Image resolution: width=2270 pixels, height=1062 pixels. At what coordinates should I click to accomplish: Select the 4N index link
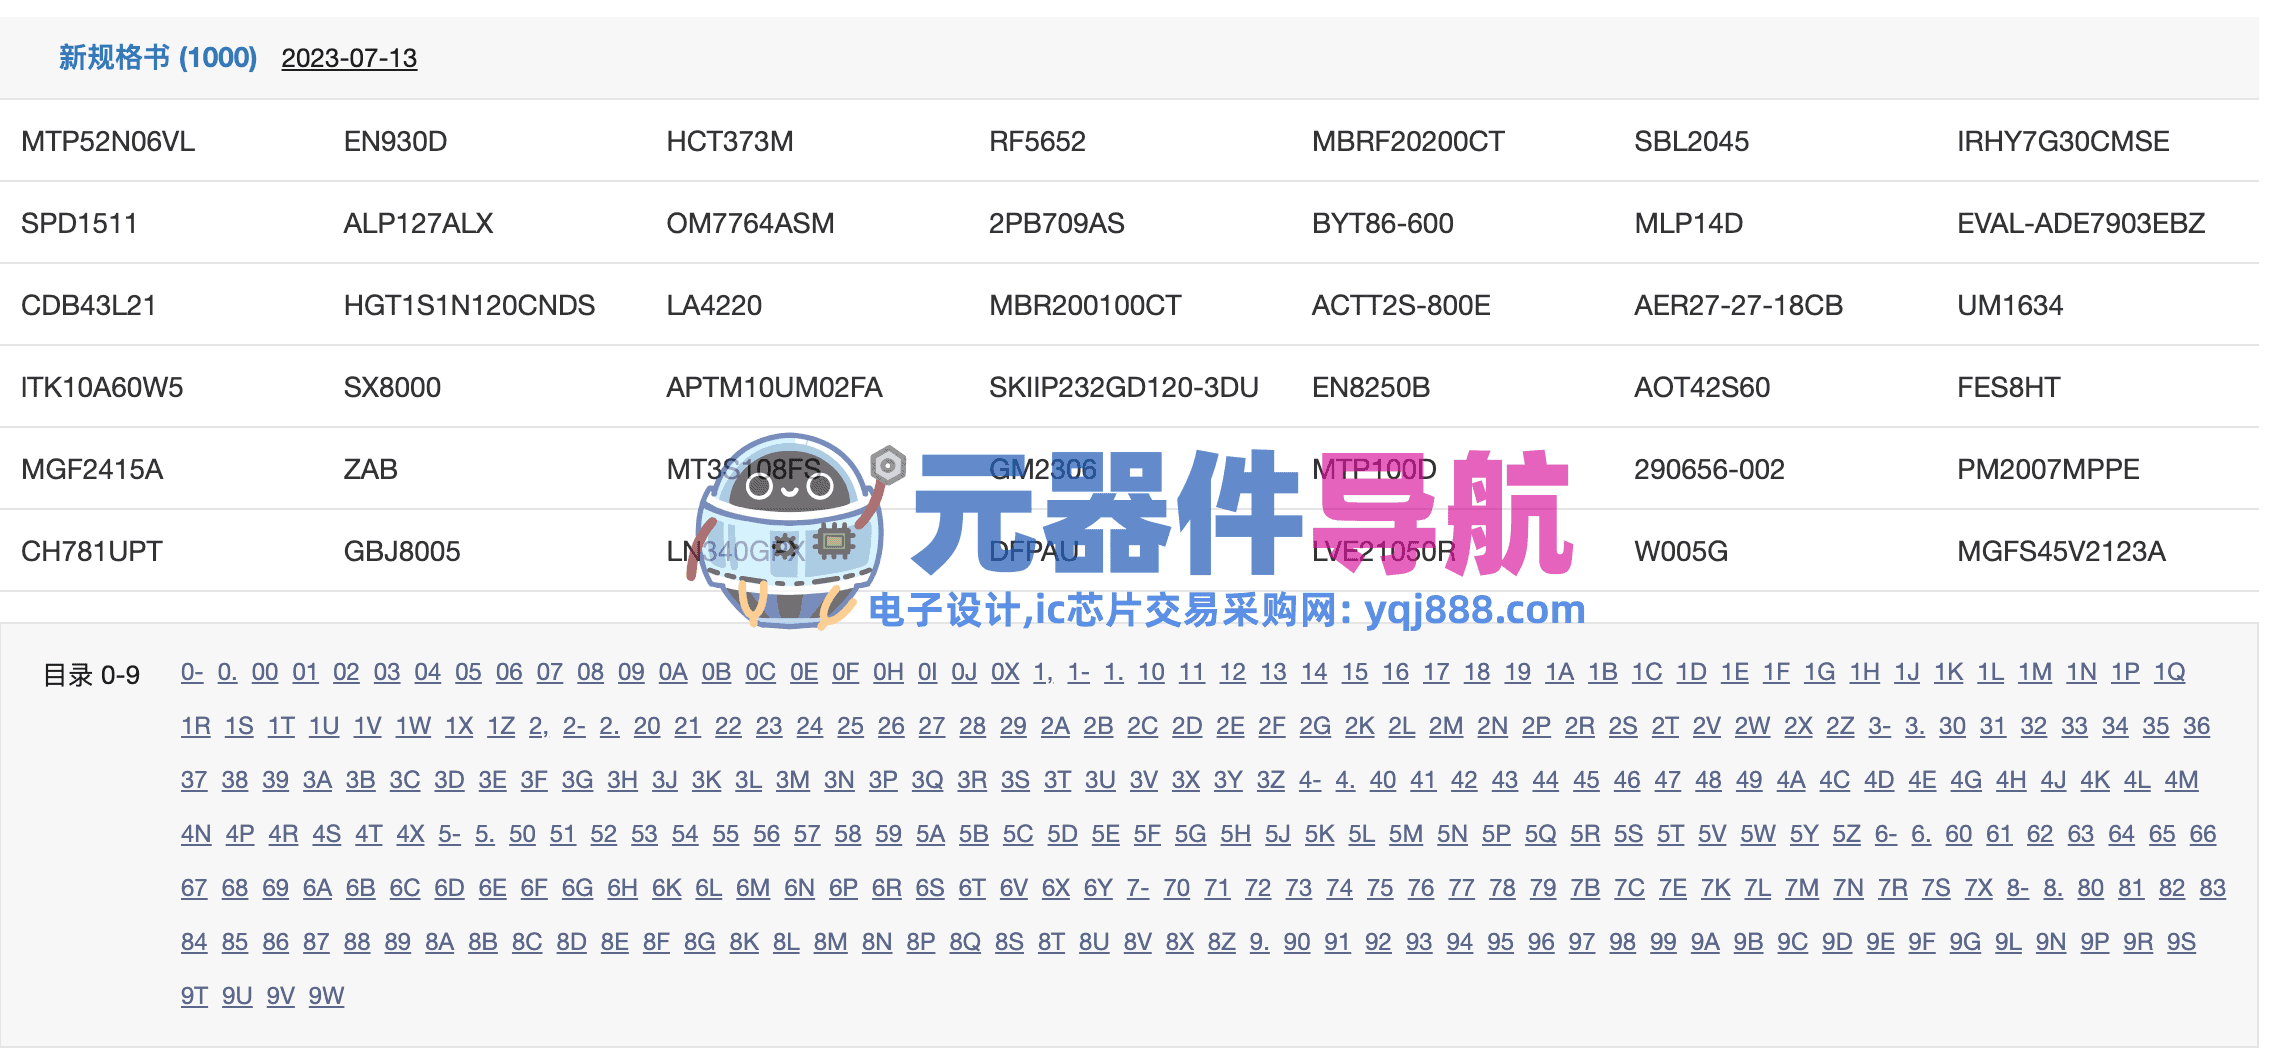tap(196, 835)
